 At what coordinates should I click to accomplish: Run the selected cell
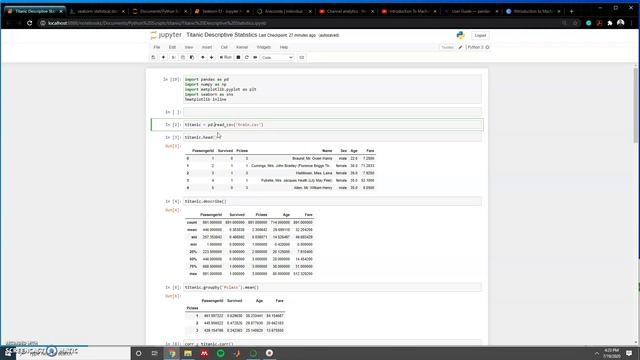[225, 58]
